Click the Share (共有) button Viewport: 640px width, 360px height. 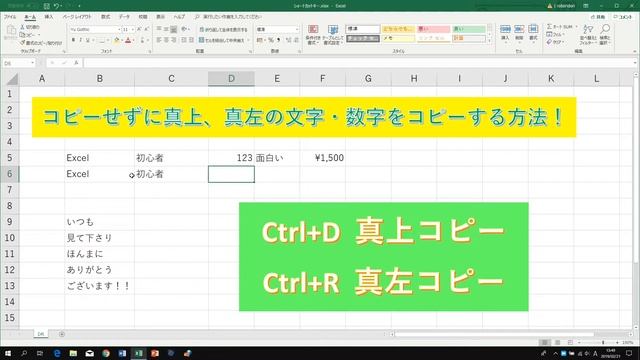598,17
